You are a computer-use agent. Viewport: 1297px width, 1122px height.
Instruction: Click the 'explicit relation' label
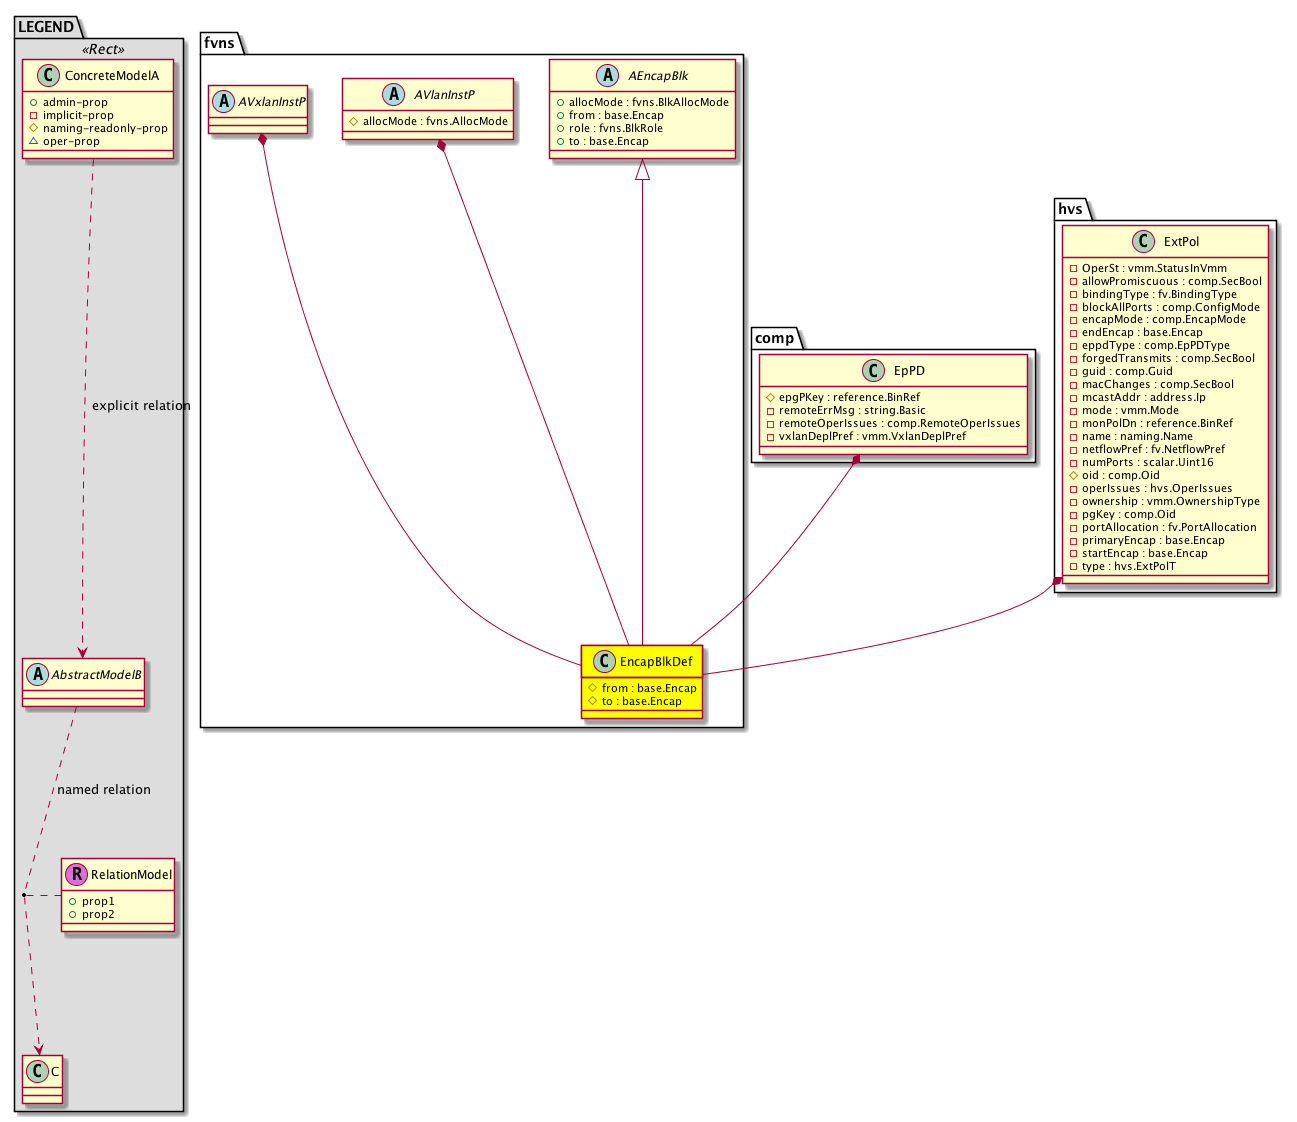[x=141, y=405]
